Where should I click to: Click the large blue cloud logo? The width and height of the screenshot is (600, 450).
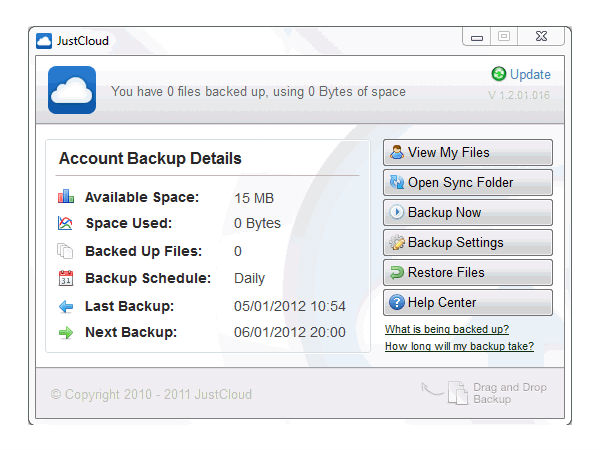[x=72, y=90]
